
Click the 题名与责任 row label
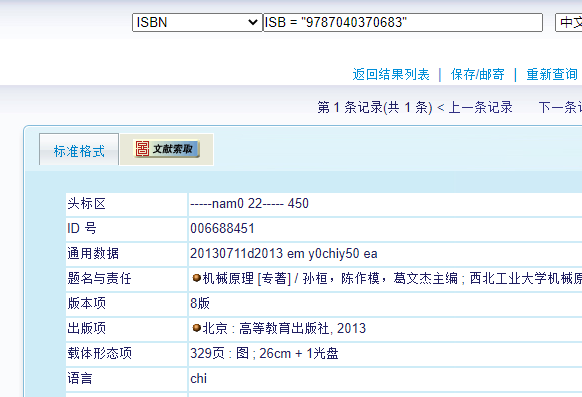(99, 278)
